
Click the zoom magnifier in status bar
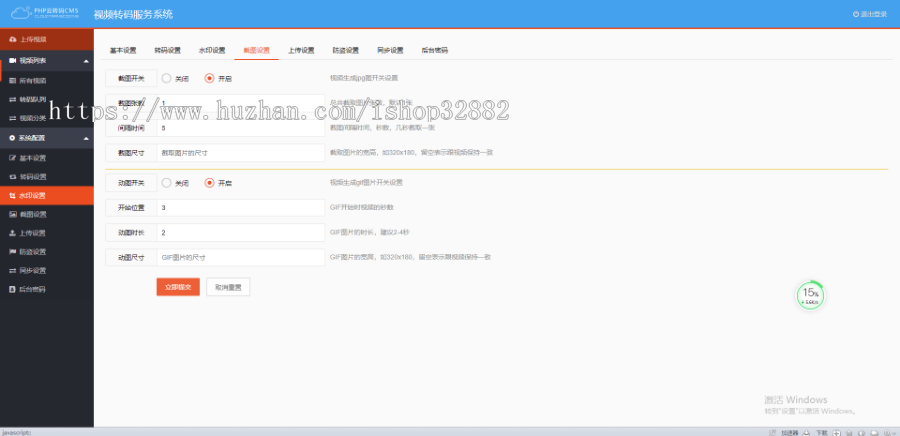point(887,432)
